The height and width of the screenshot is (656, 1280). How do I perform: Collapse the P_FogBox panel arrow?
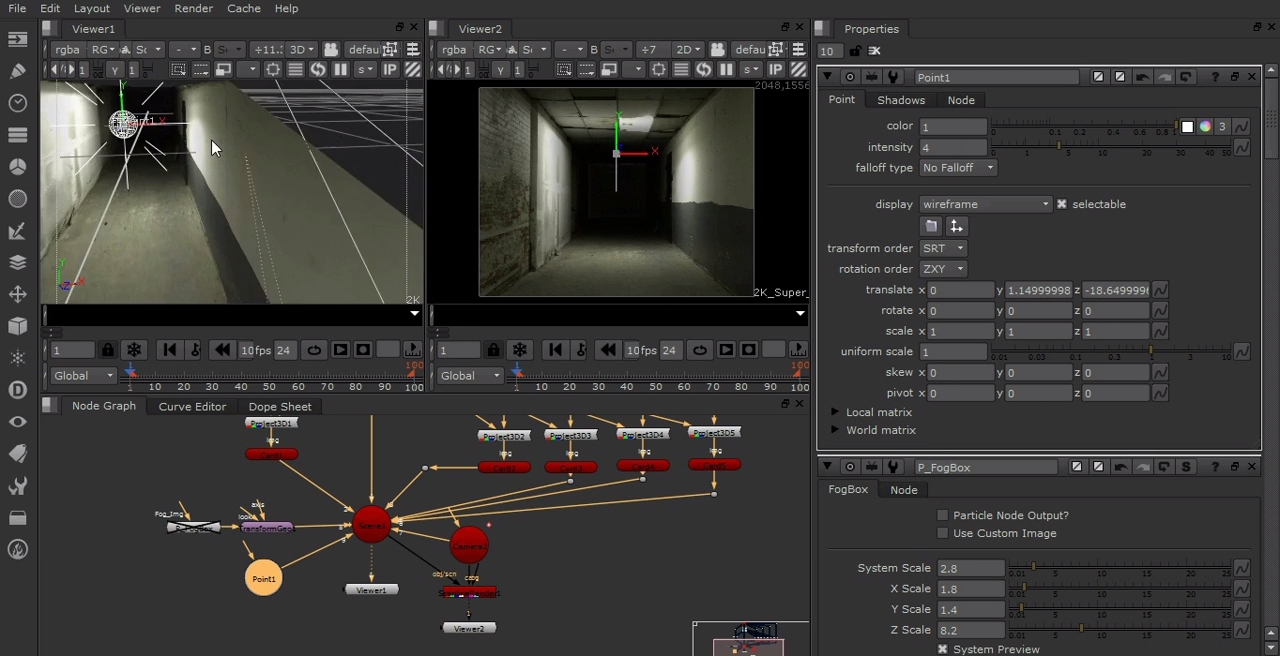point(827,467)
